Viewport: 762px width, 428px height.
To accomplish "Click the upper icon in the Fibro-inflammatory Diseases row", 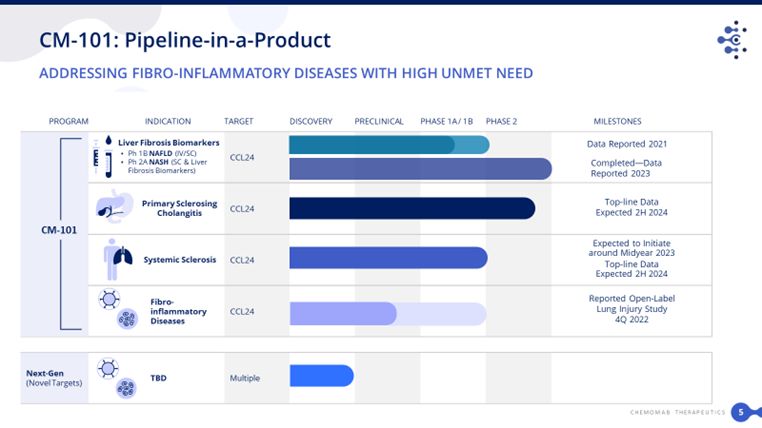I will [x=112, y=299].
